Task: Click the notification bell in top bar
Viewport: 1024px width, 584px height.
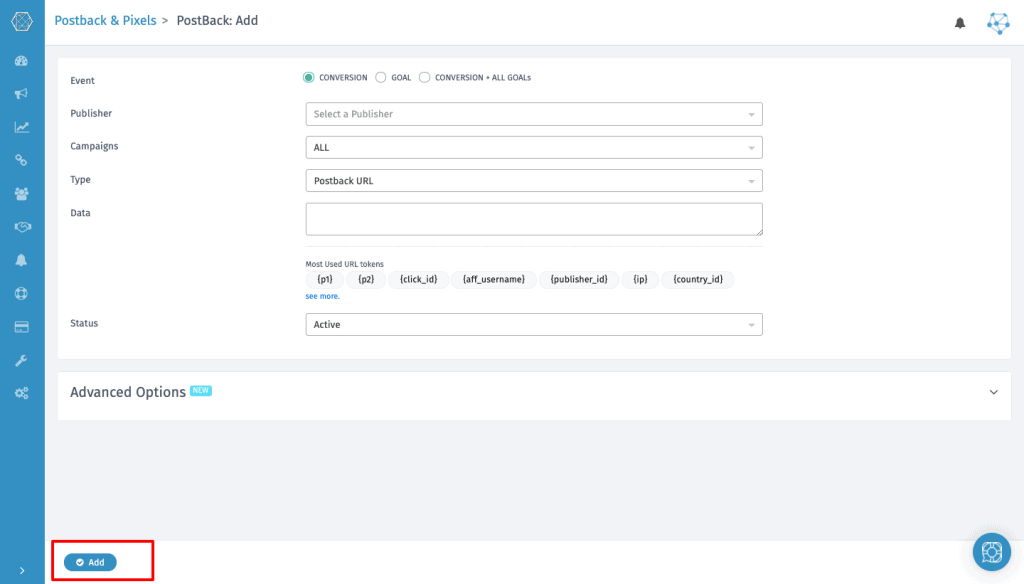Action: (x=959, y=24)
